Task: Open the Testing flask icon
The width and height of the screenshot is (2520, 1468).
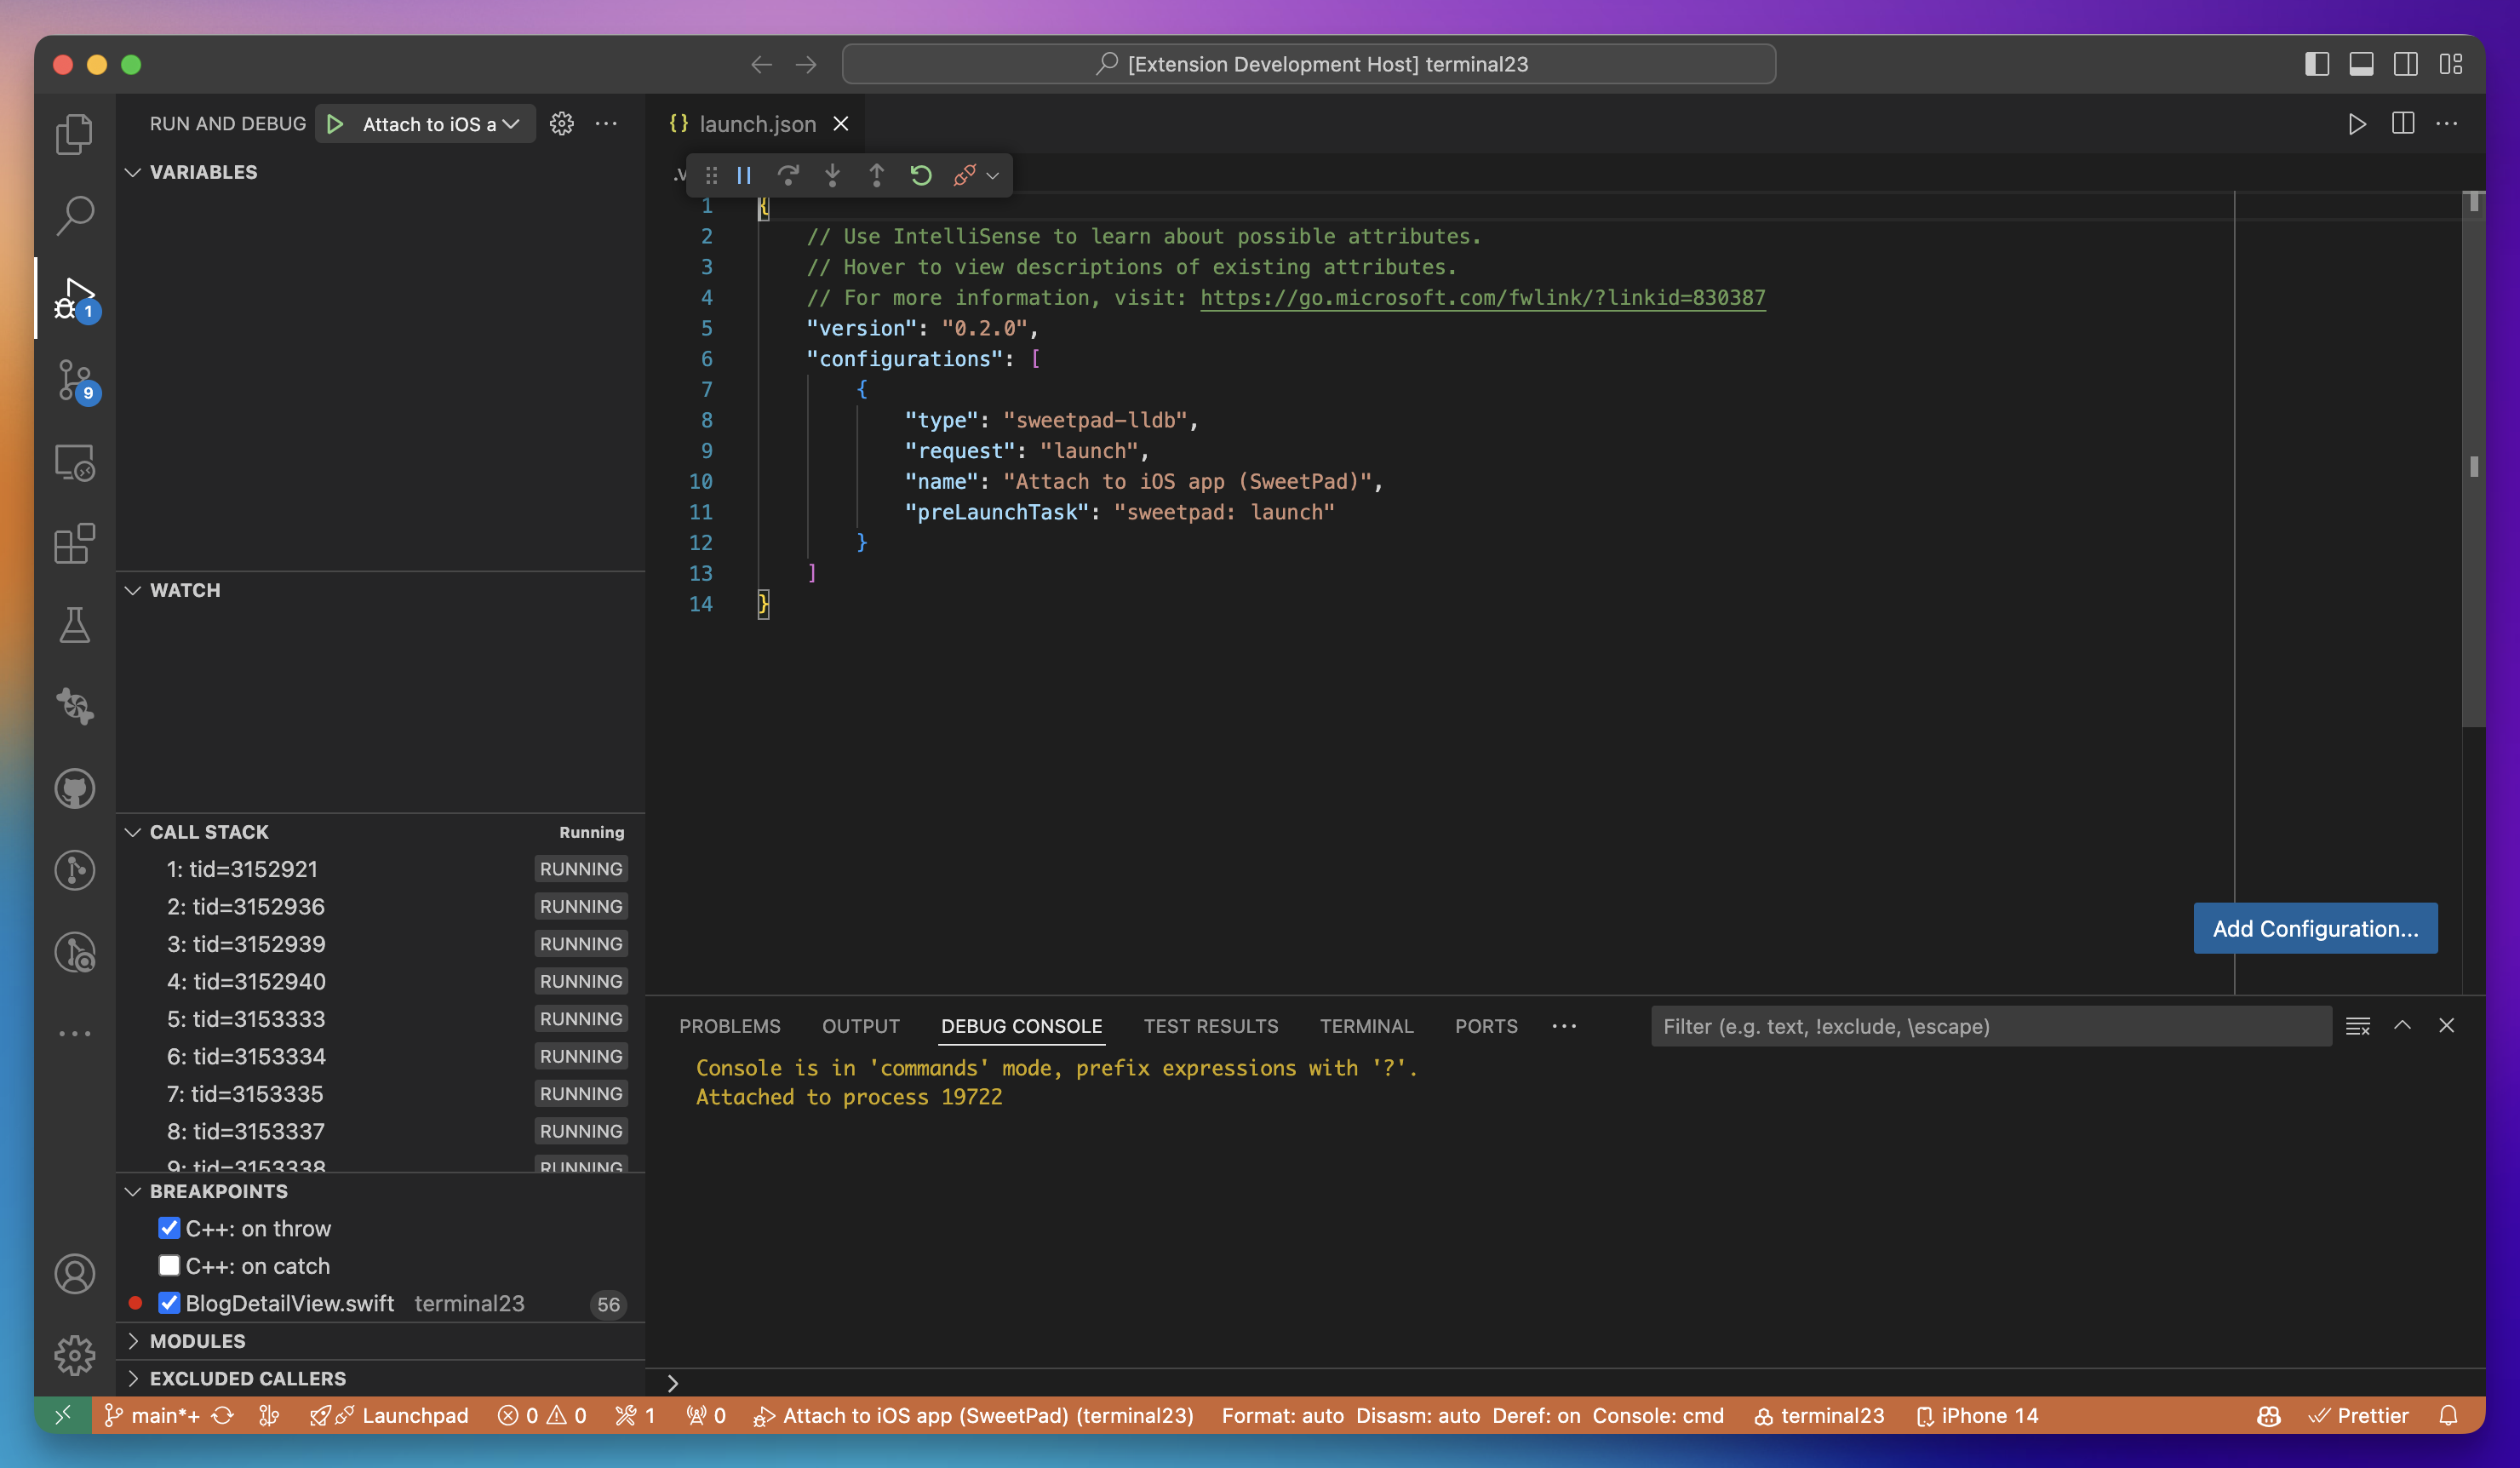Action: point(74,625)
